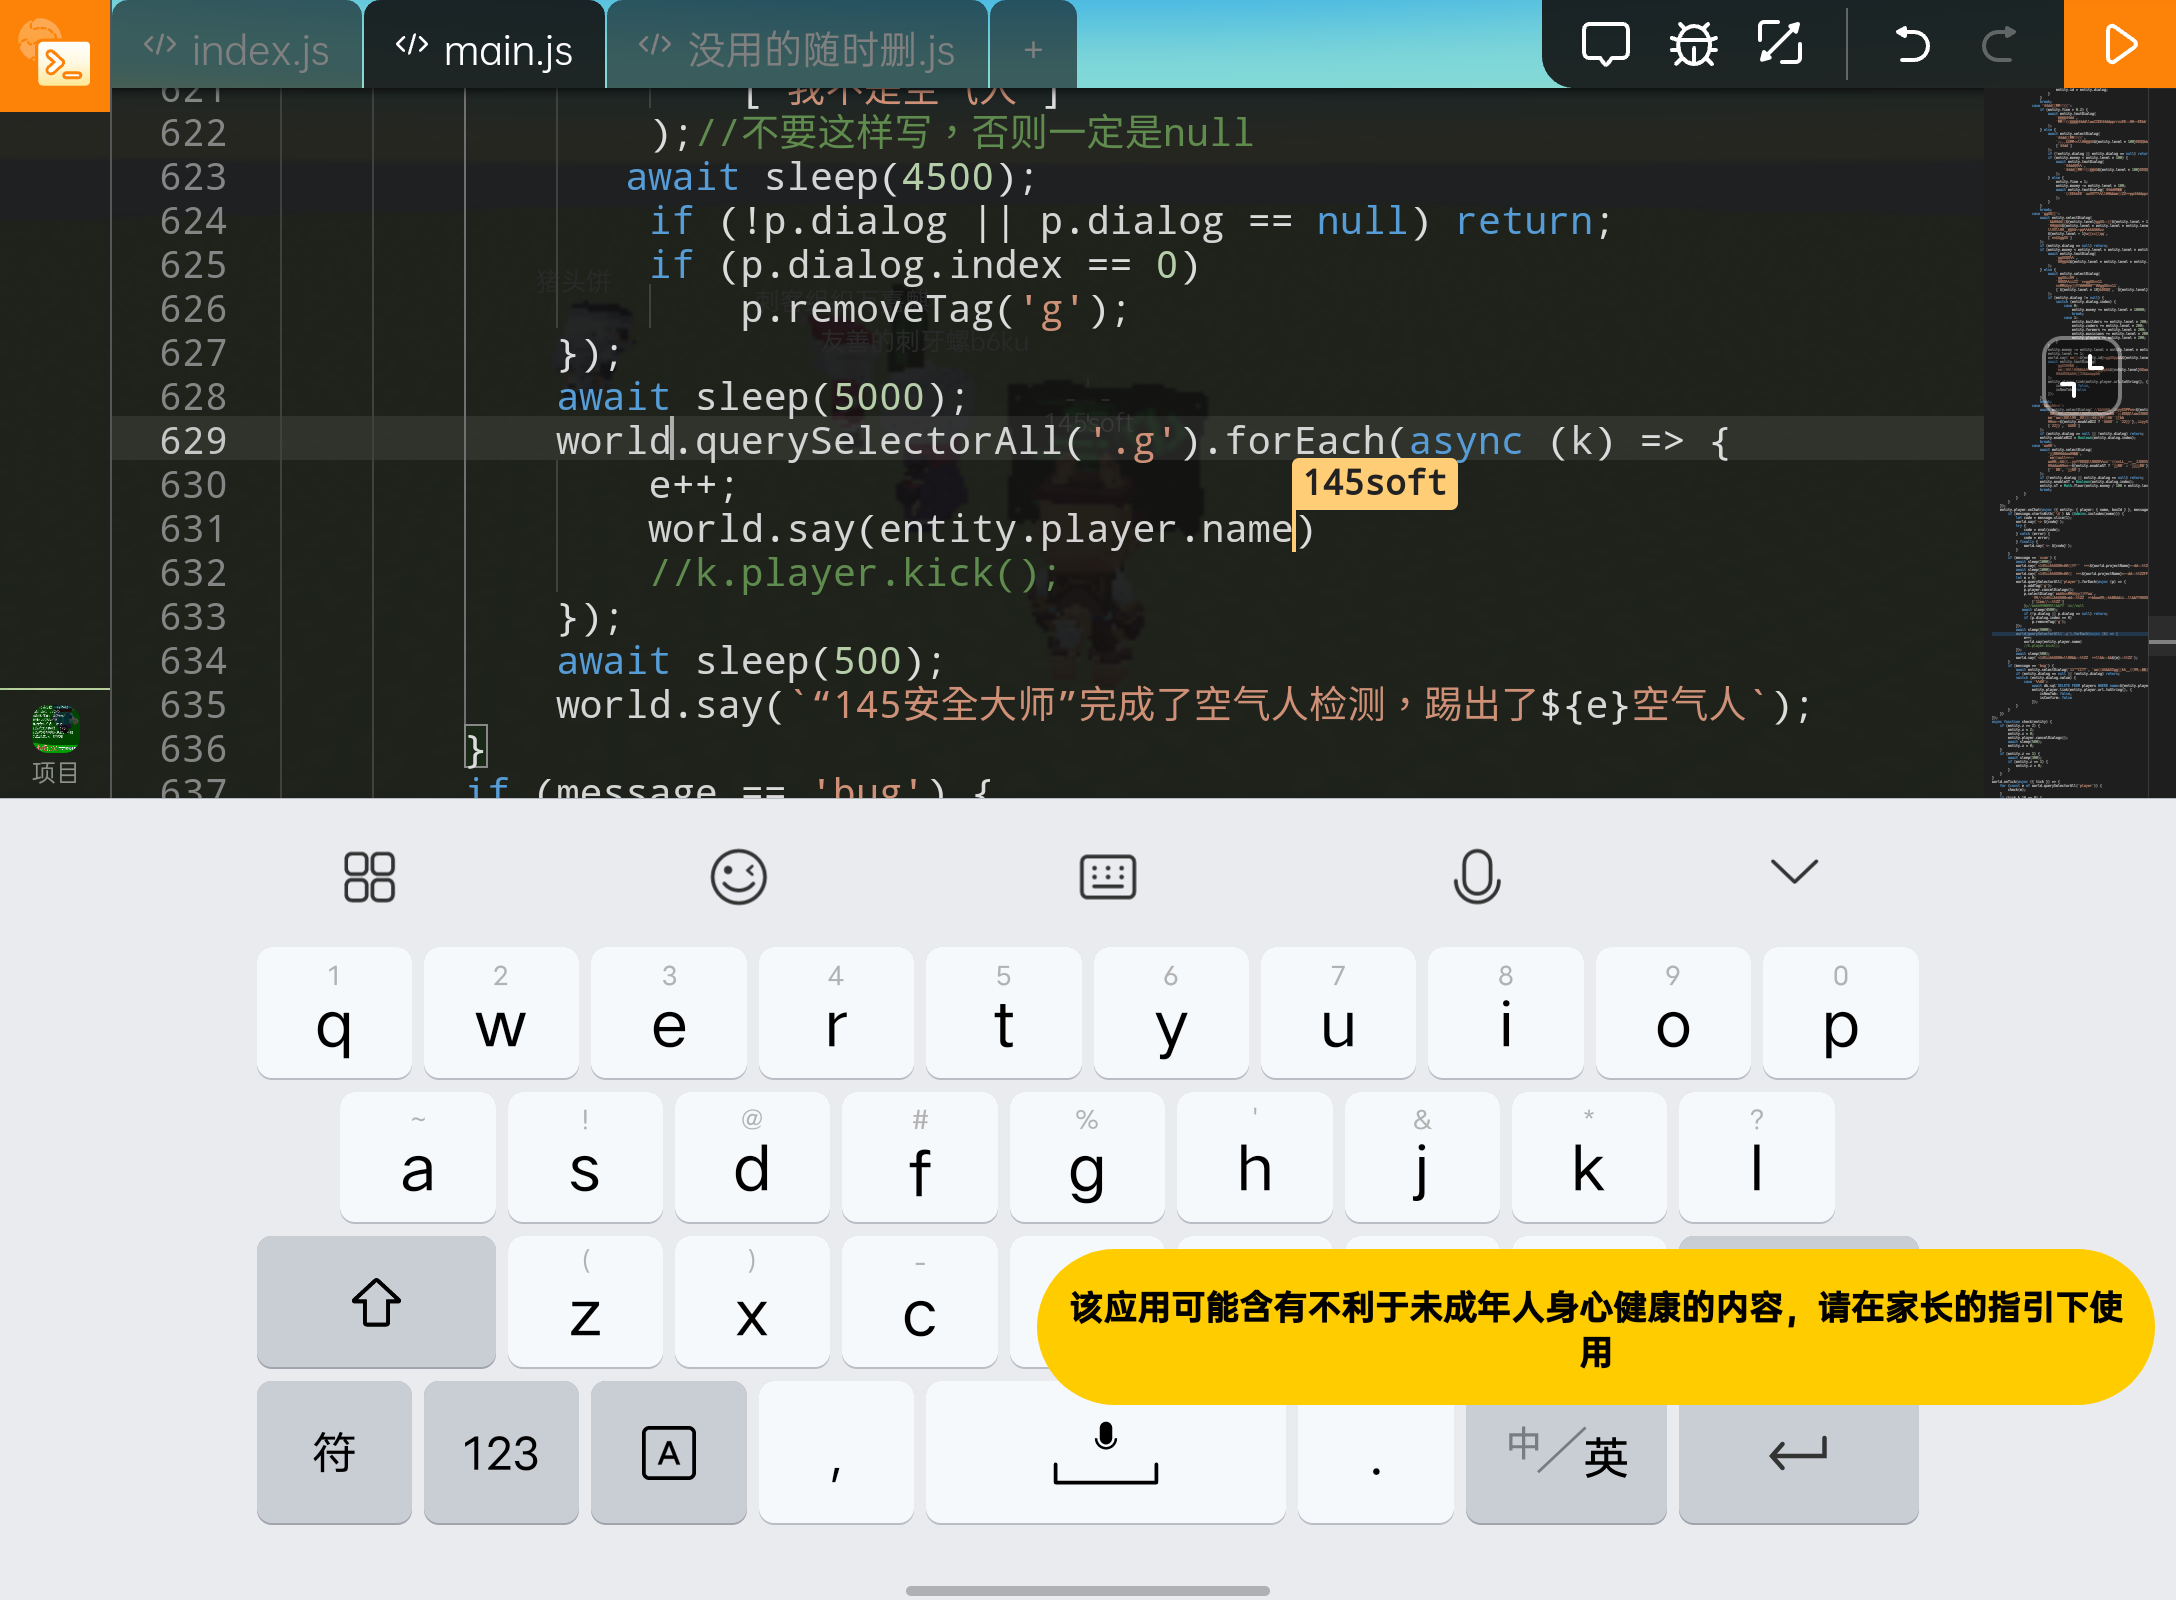Image resolution: width=2176 pixels, height=1600 pixels.
Task: Start voice input with microphone icon
Action: pos(1476,877)
